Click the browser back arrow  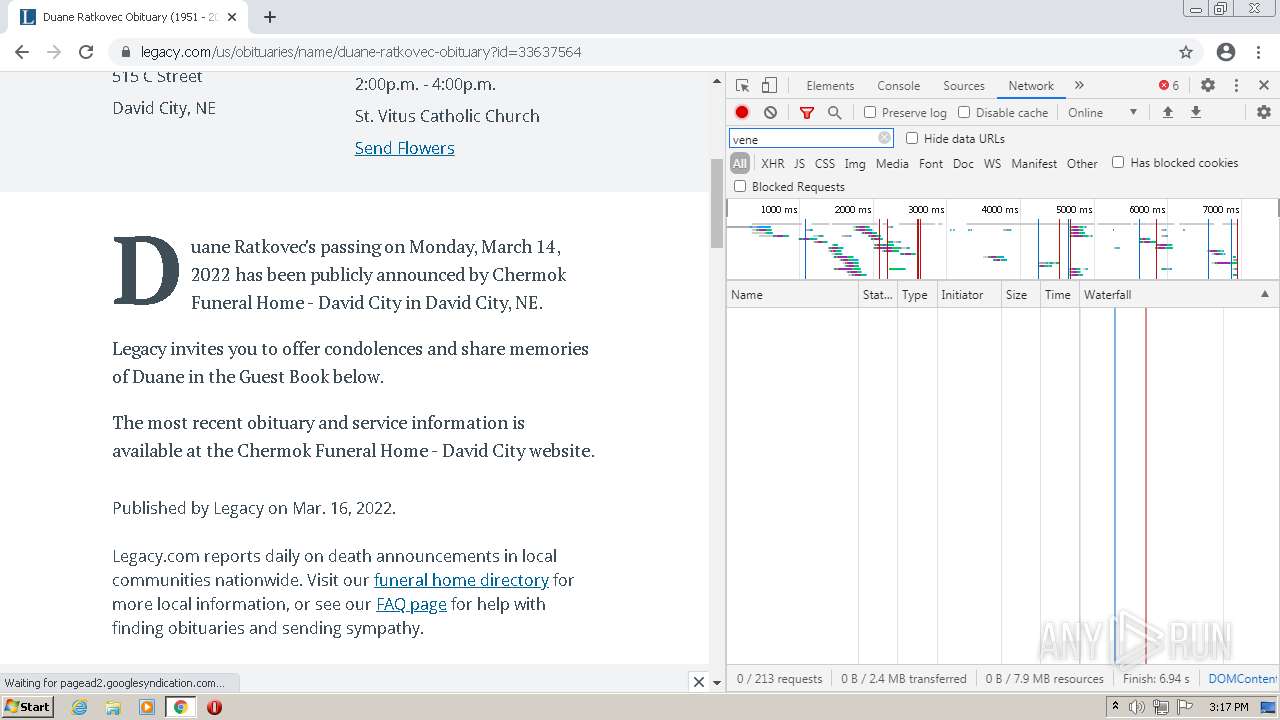point(22,52)
